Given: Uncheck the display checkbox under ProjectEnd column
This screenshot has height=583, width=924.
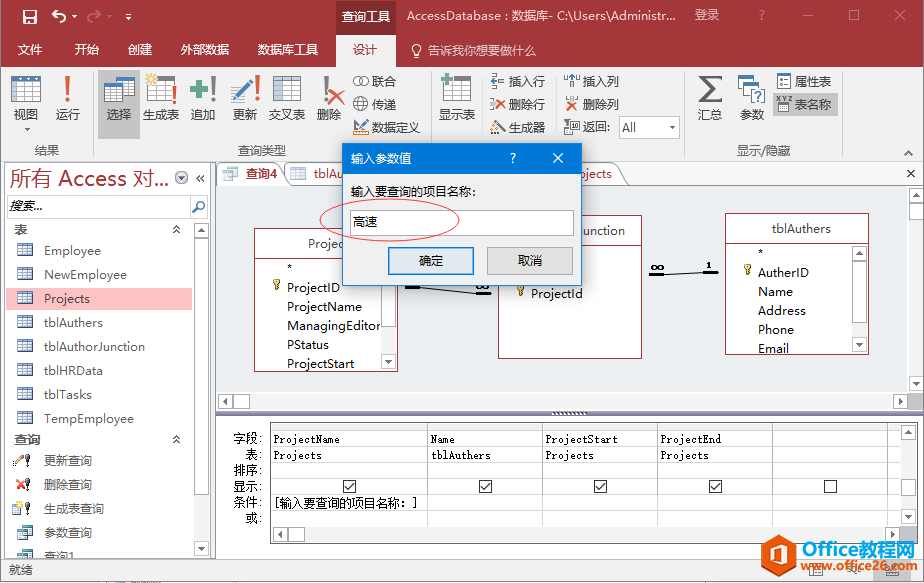Looking at the screenshot, I should 715,486.
